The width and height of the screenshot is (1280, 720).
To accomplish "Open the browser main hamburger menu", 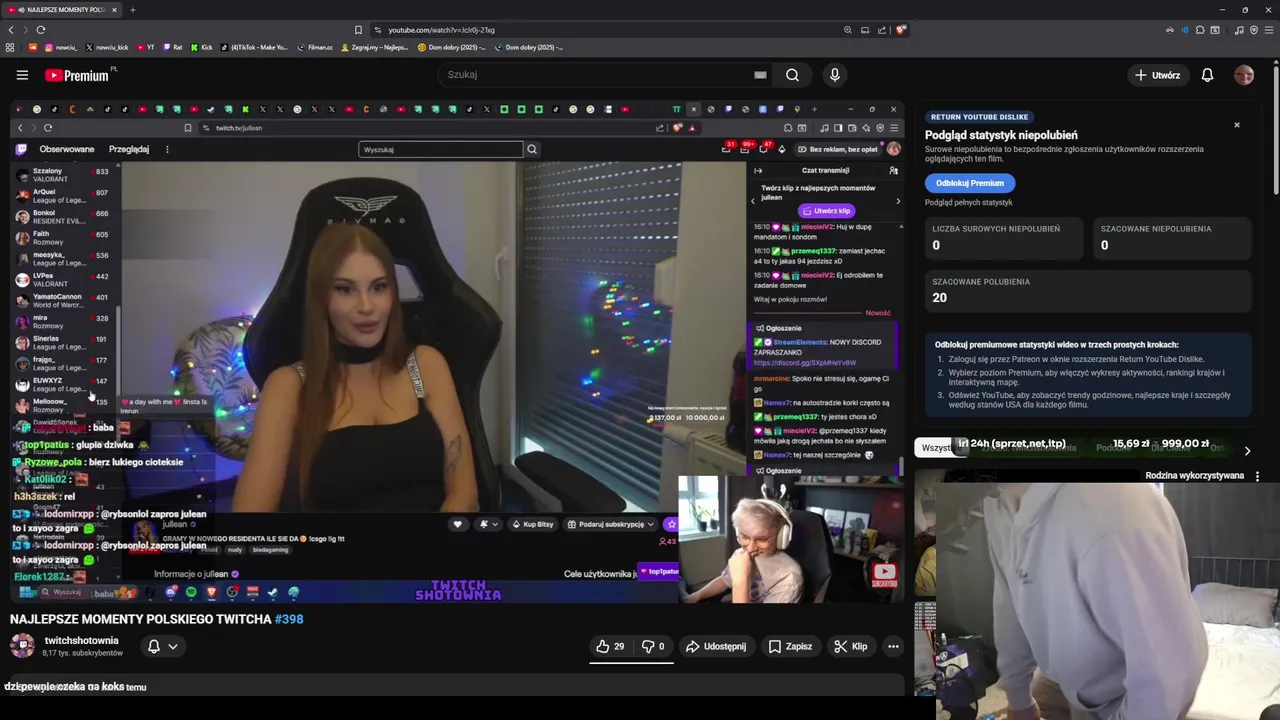I will [1268, 30].
